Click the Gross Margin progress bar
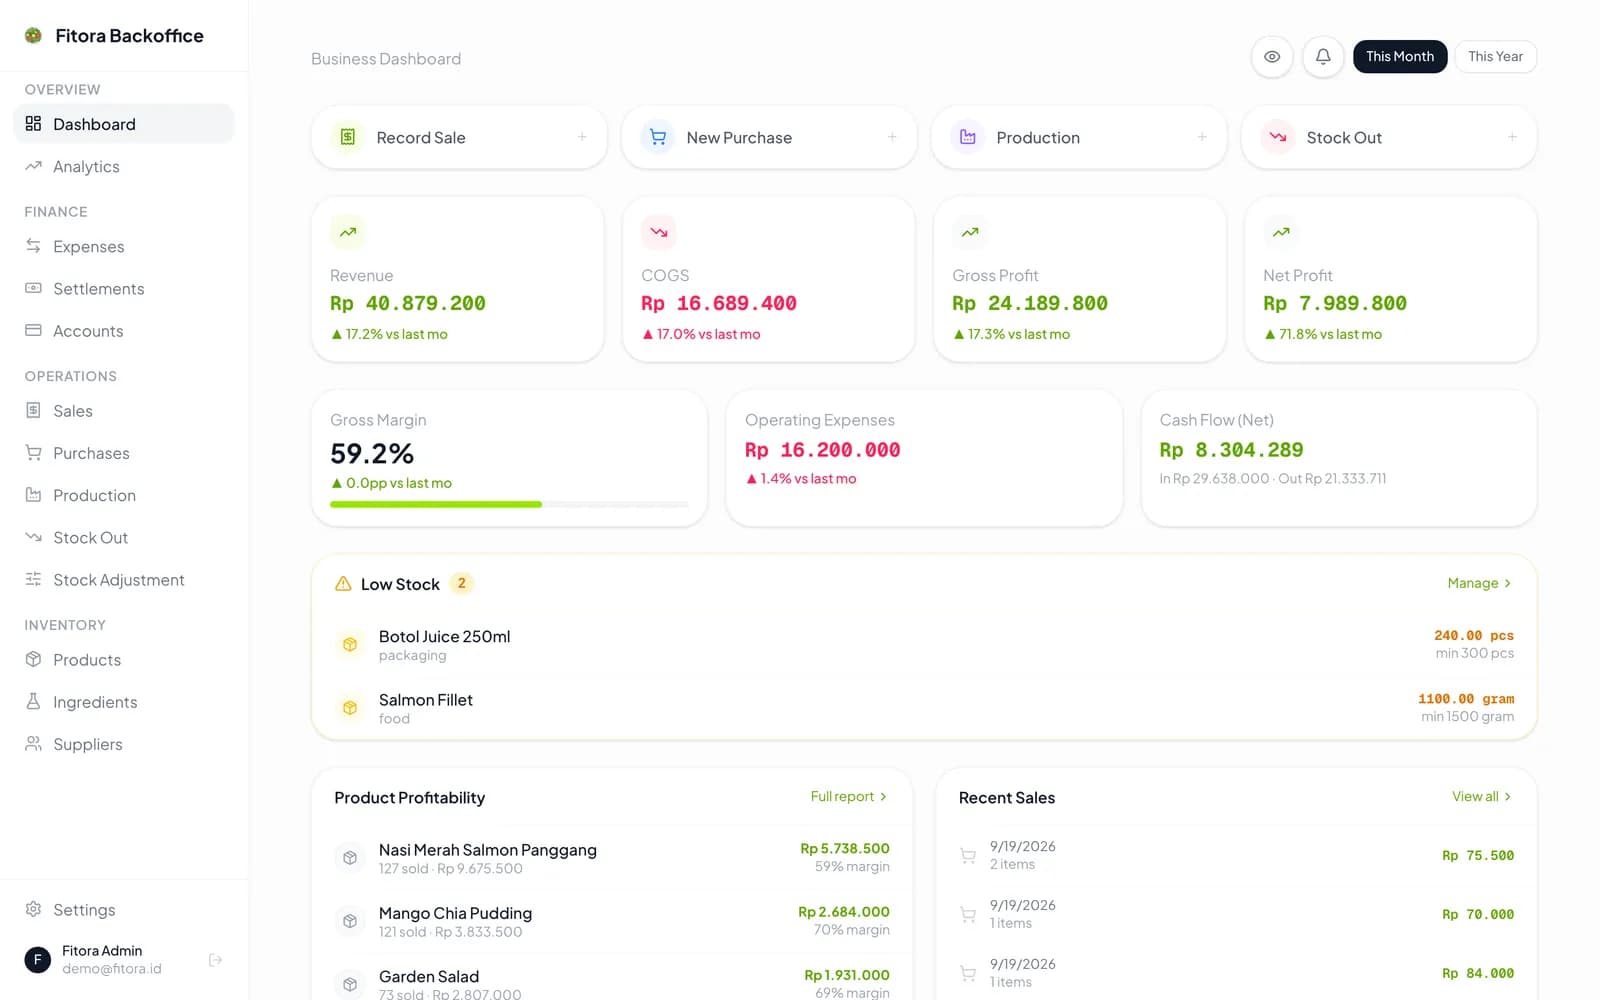Screen dimensions: 1600x1000 click(x=509, y=504)
